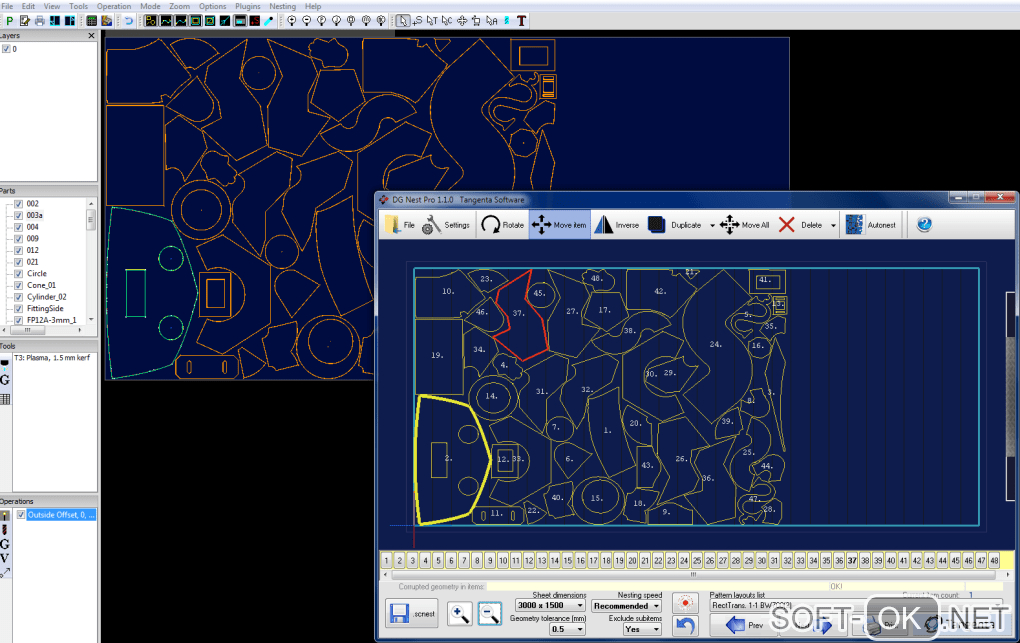
Task: Click the Parts list vertical scrollbar thumb
Action: click(x=90, y=220)
